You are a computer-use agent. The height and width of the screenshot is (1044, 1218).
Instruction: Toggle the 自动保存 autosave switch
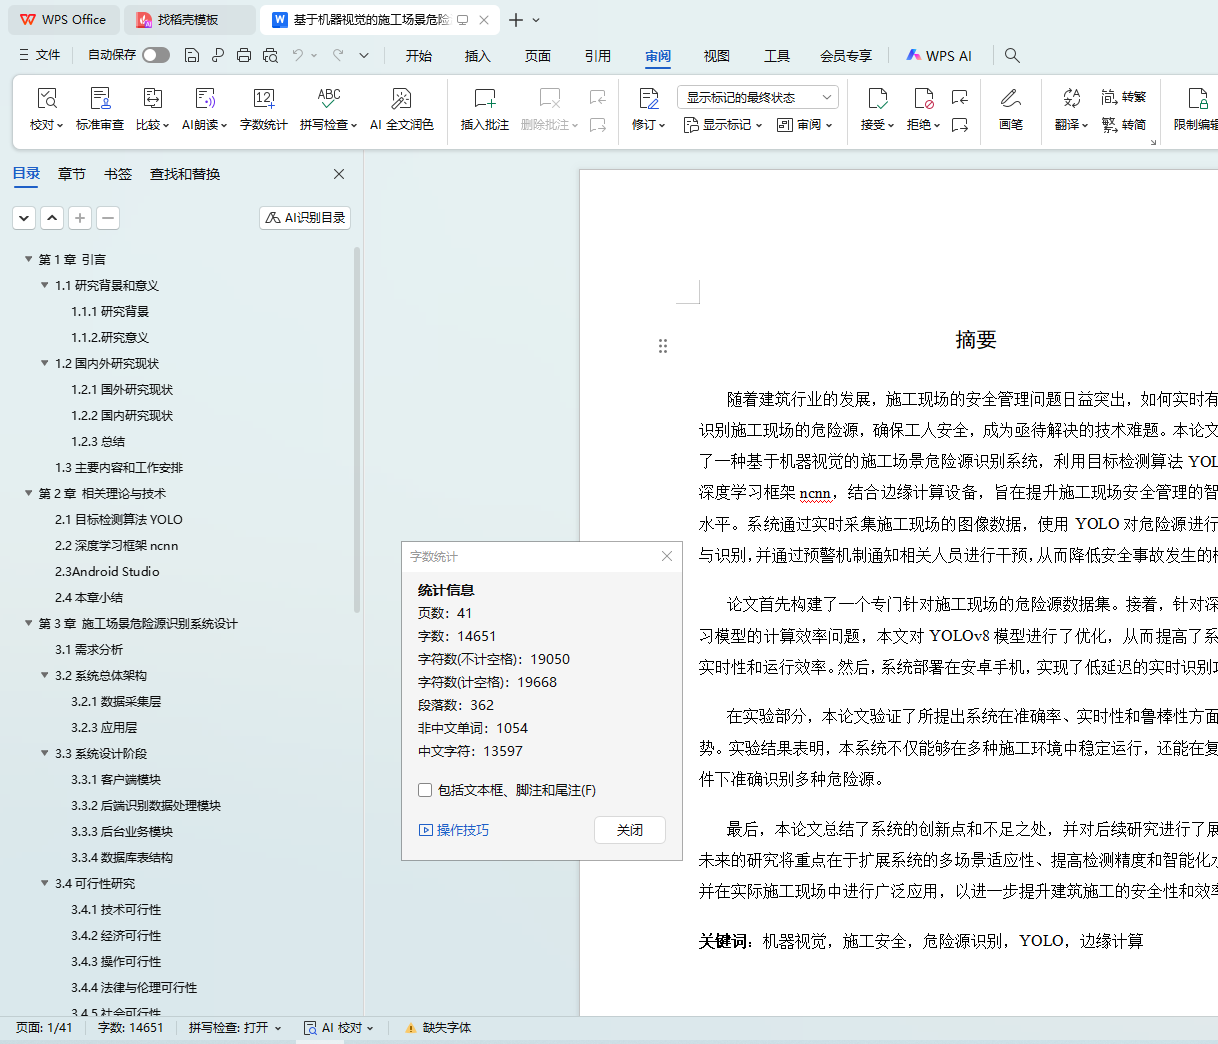[x=155, y=55]
